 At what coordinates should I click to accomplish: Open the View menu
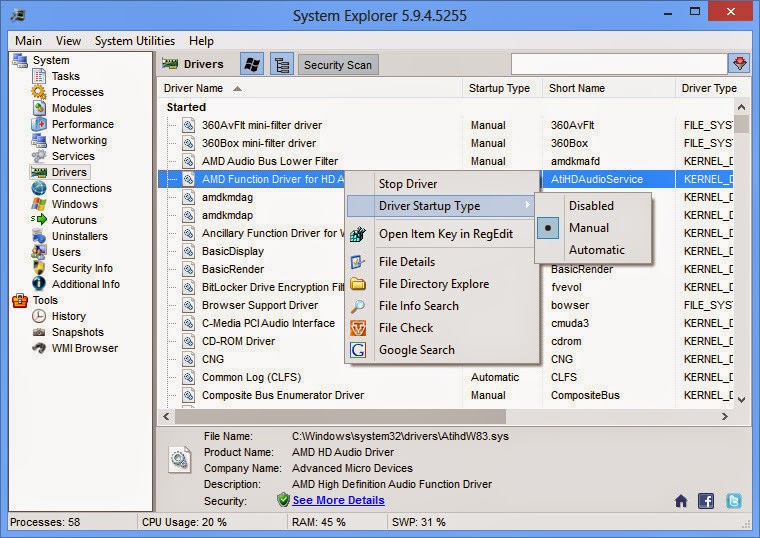click(x=68, y=41)
